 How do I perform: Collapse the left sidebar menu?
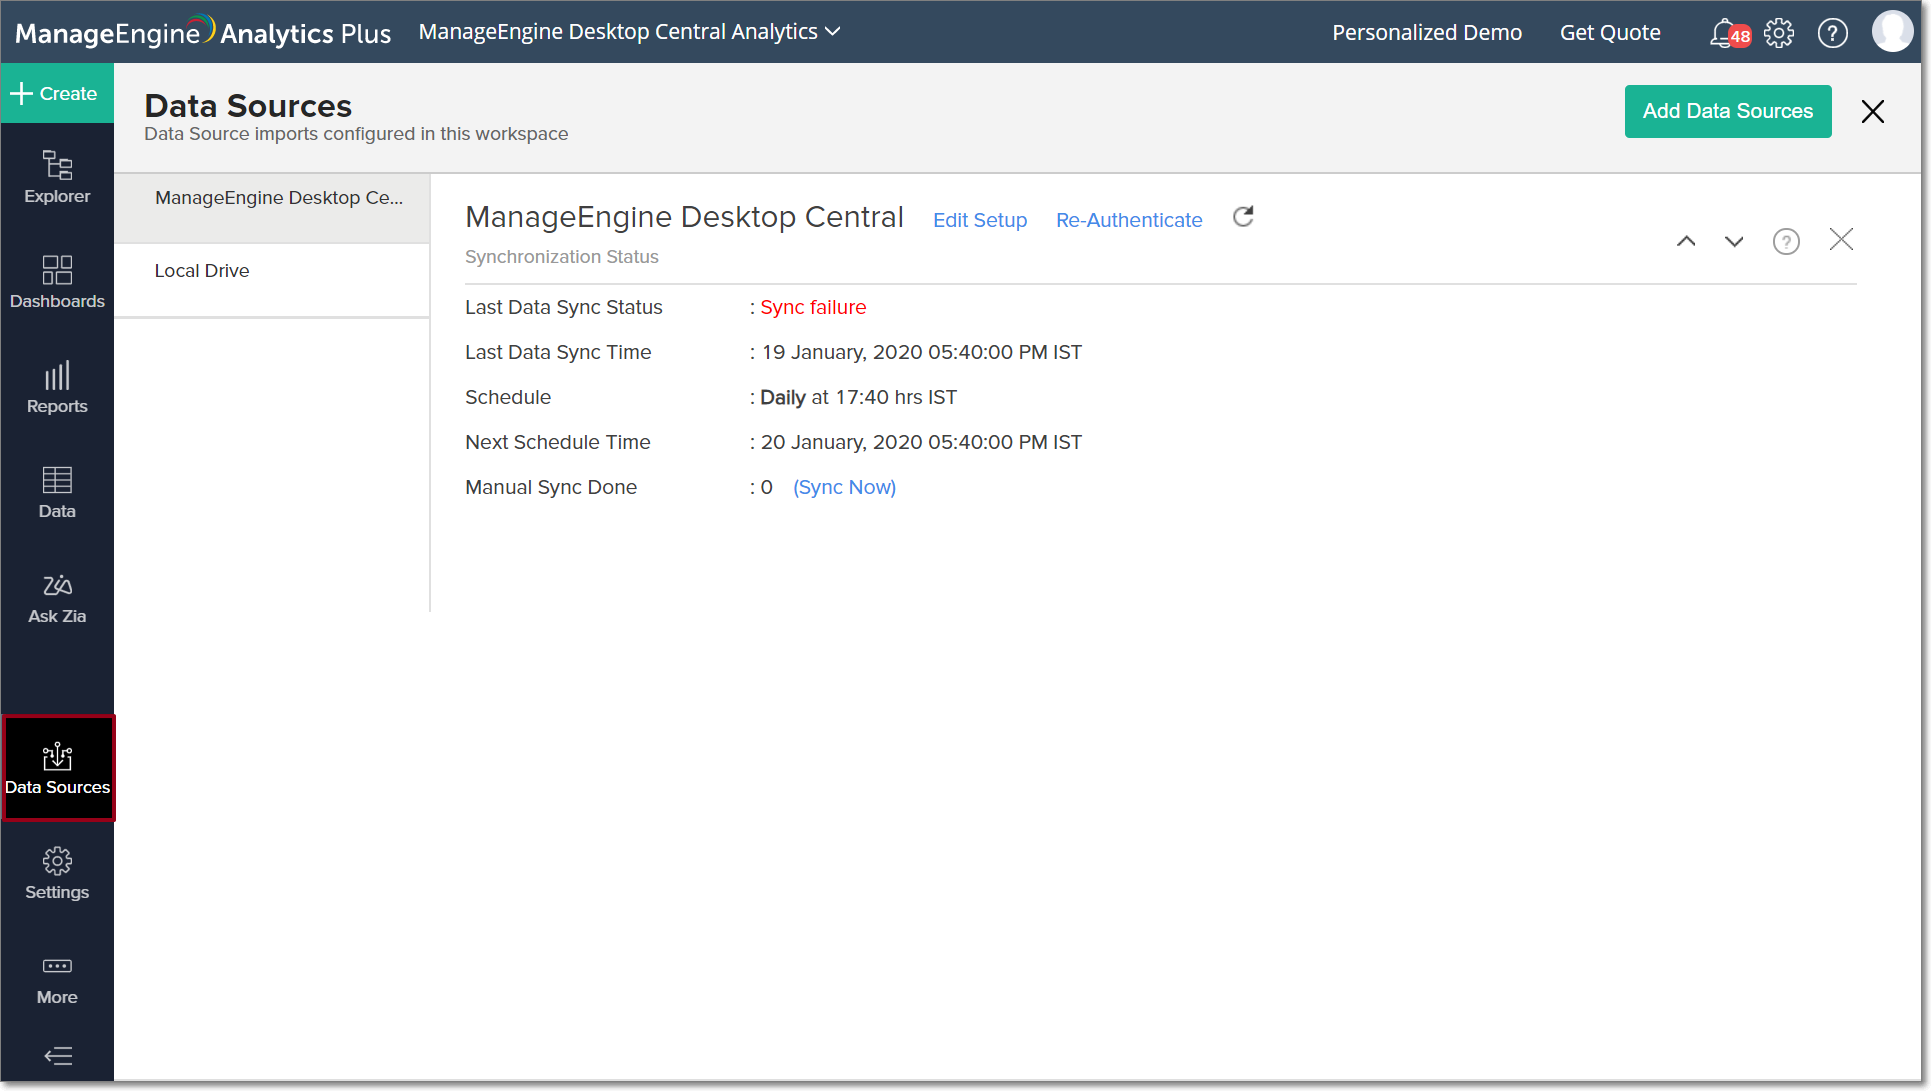[x=58, y=1055]
